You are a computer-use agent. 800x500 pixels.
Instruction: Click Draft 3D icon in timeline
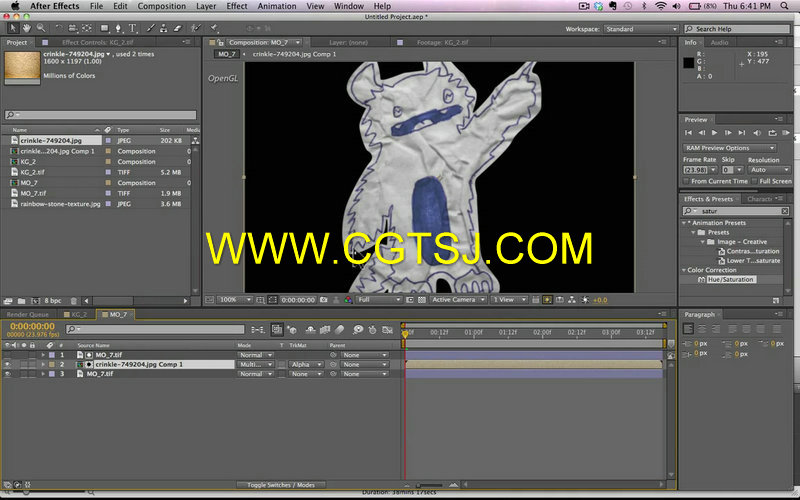pyautogui.click(x=292, y=330)
